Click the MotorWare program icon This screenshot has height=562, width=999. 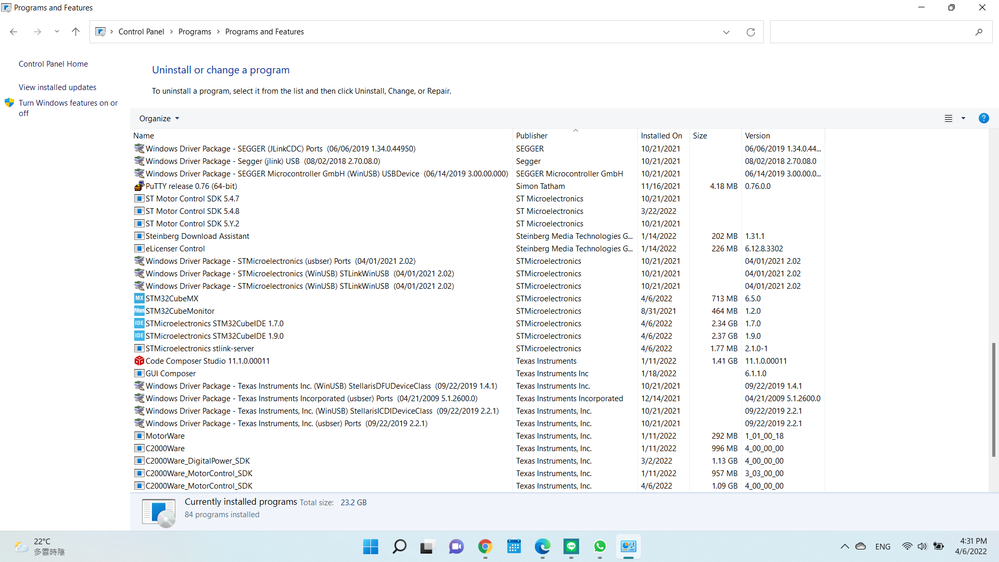click(x=139, y=436)
